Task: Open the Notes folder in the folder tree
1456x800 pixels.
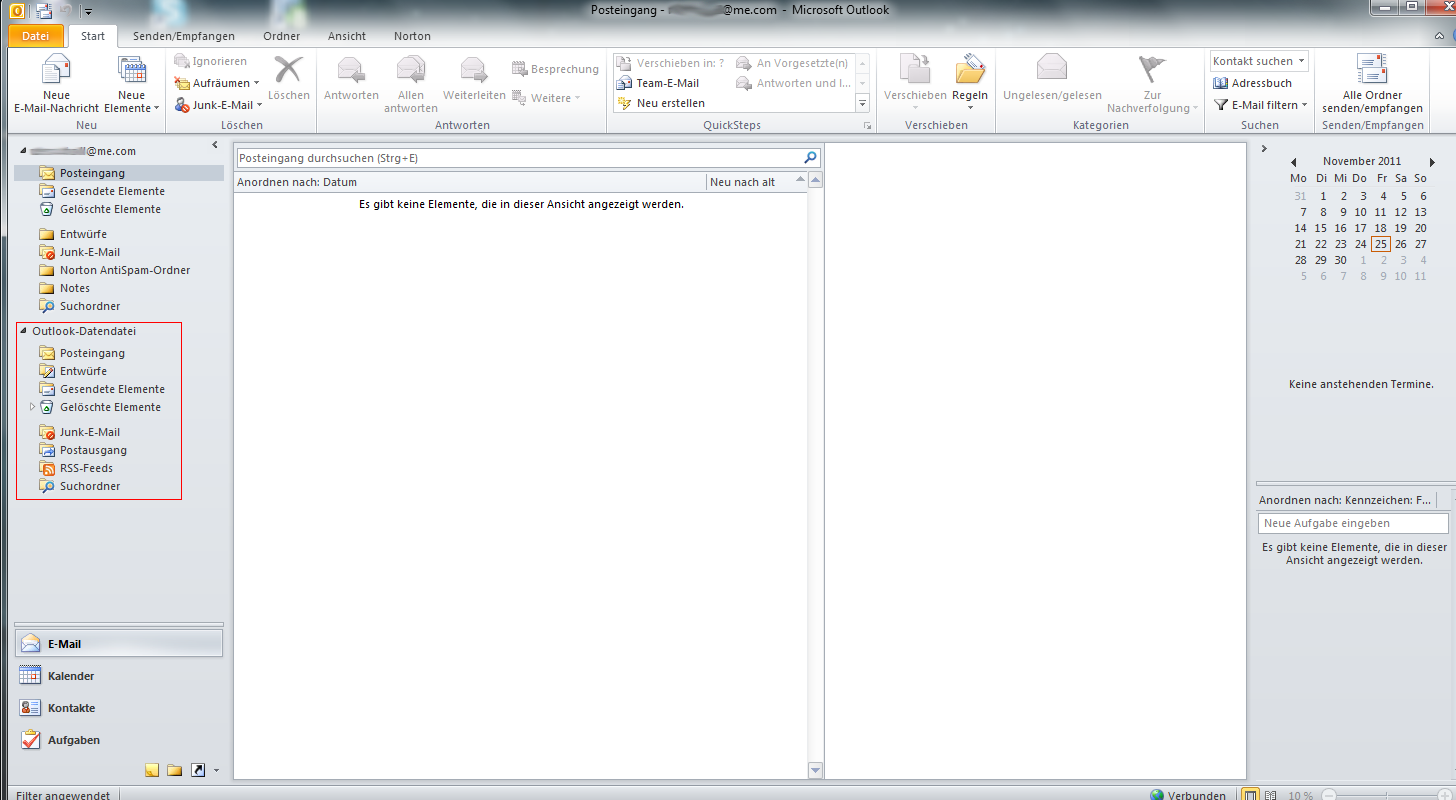Action: tap(75, 288)
